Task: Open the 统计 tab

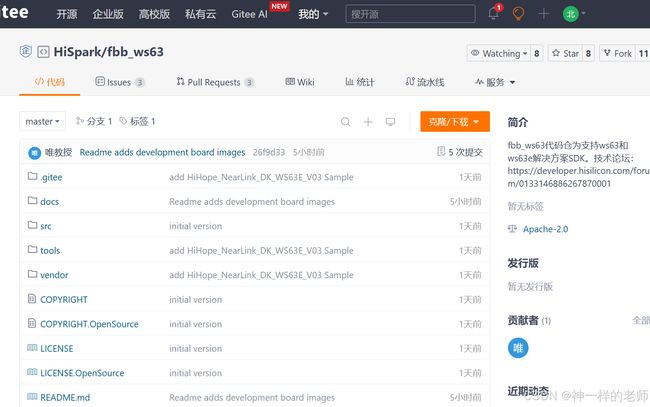Action: point(360,82)
